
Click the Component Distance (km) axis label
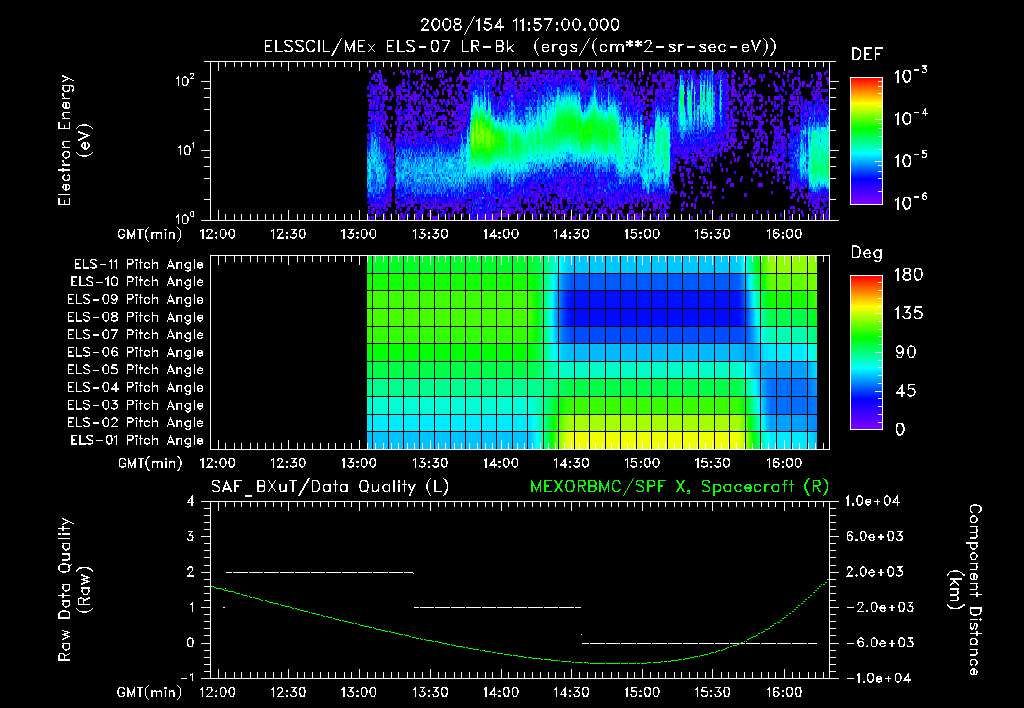point(965,590)
